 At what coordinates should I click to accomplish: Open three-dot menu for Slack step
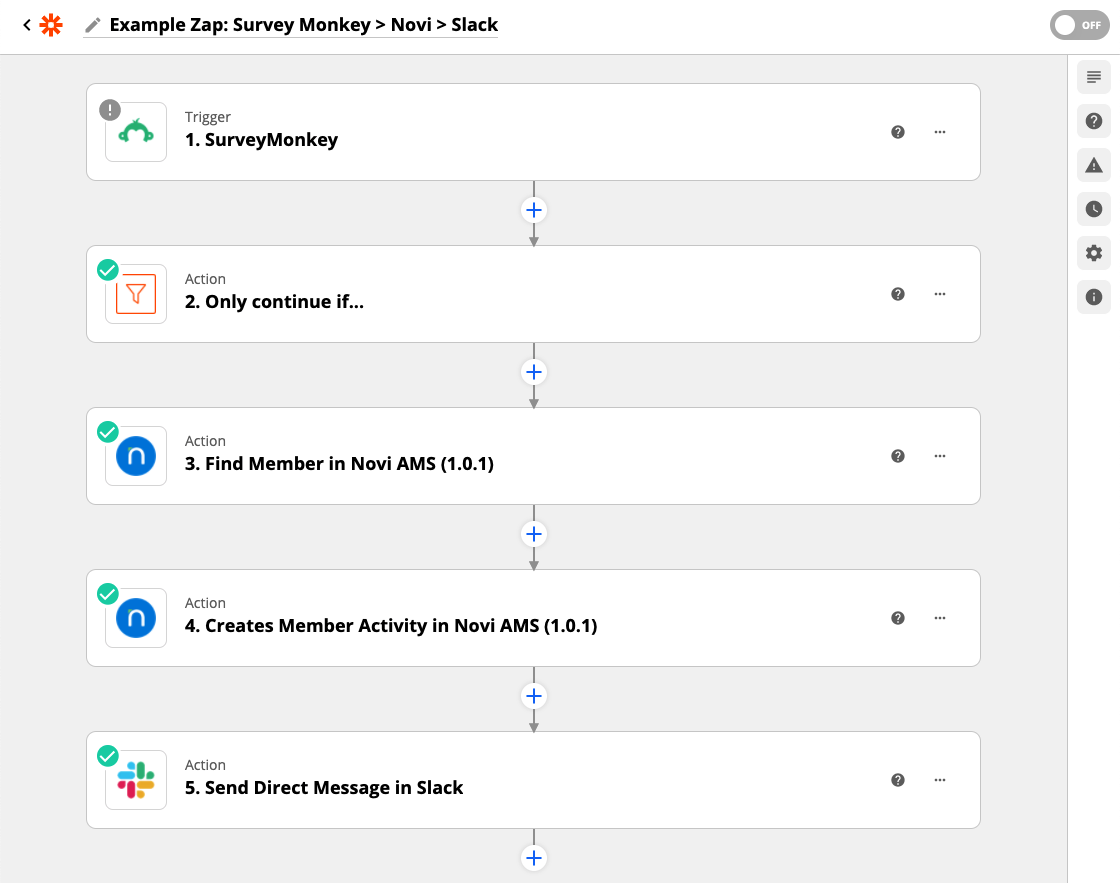pyautogui.click(x=940, y=780)
